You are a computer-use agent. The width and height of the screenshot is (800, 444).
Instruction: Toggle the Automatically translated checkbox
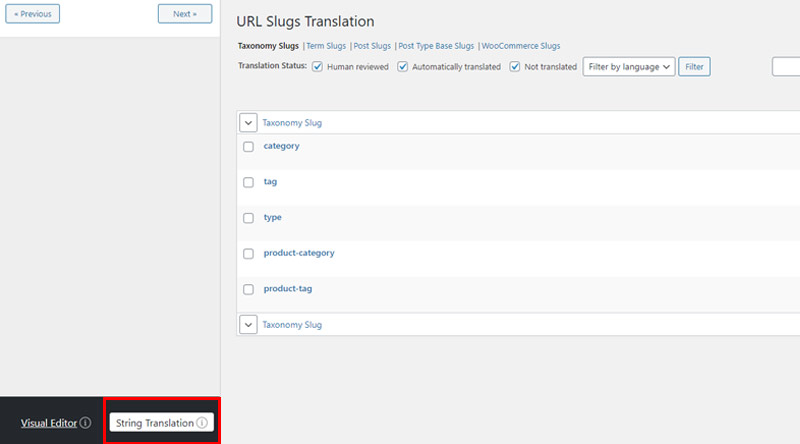click(x=403, y=67)
